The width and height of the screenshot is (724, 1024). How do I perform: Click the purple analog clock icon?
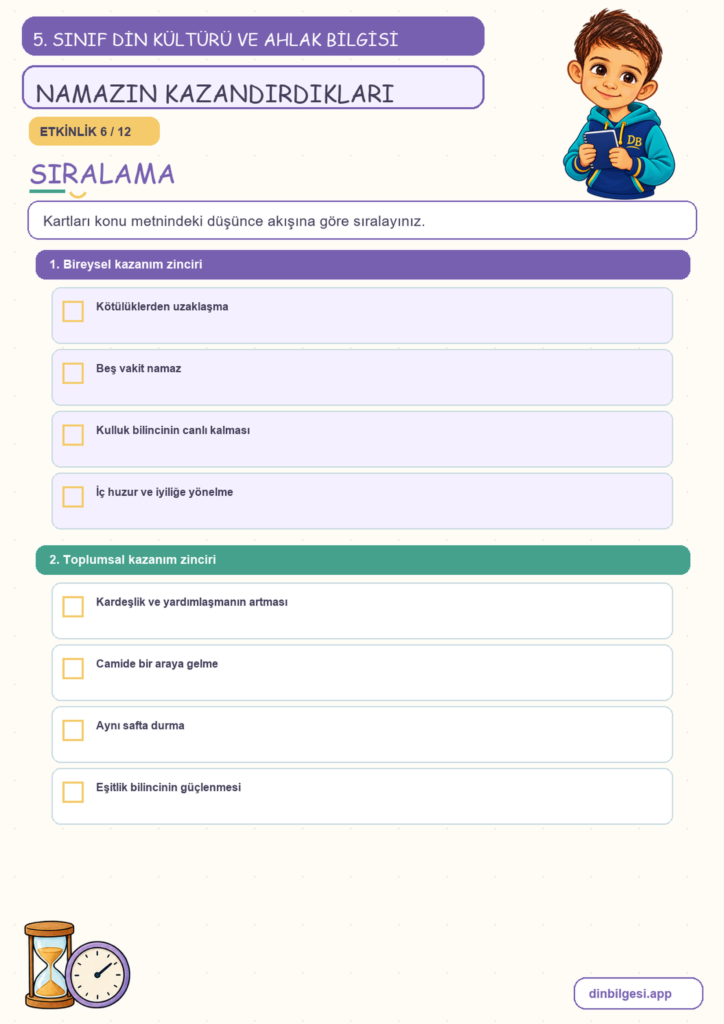(x=99, y=974)
